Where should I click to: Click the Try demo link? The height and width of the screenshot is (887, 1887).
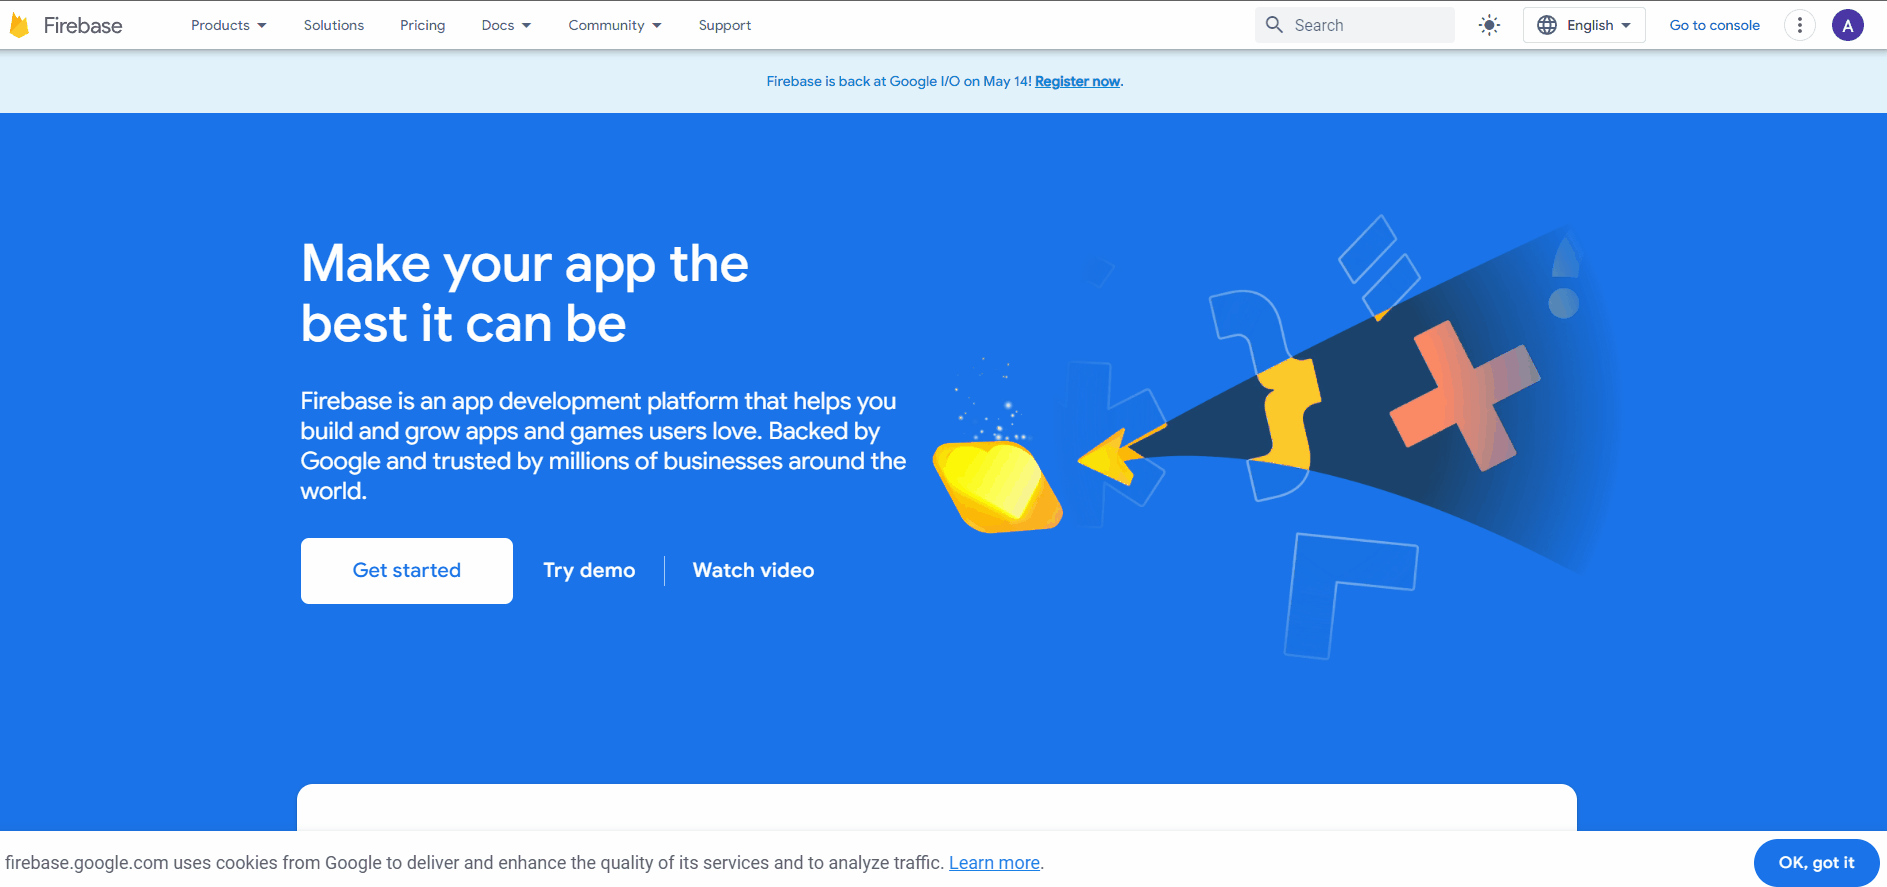589,570
